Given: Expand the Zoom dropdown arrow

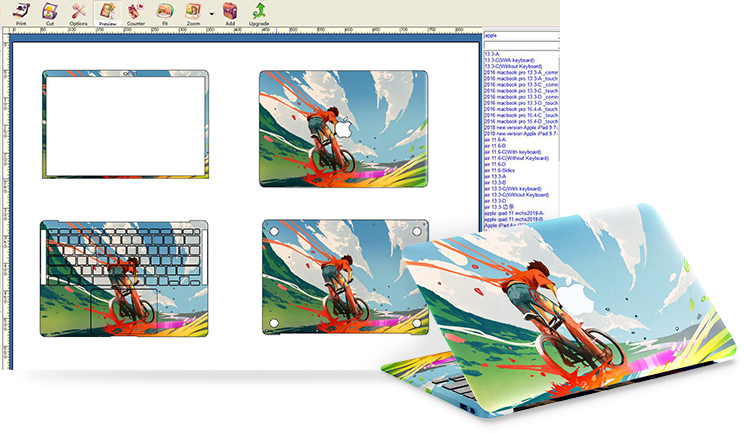Looking at the screenshot, I should [211, 14].
